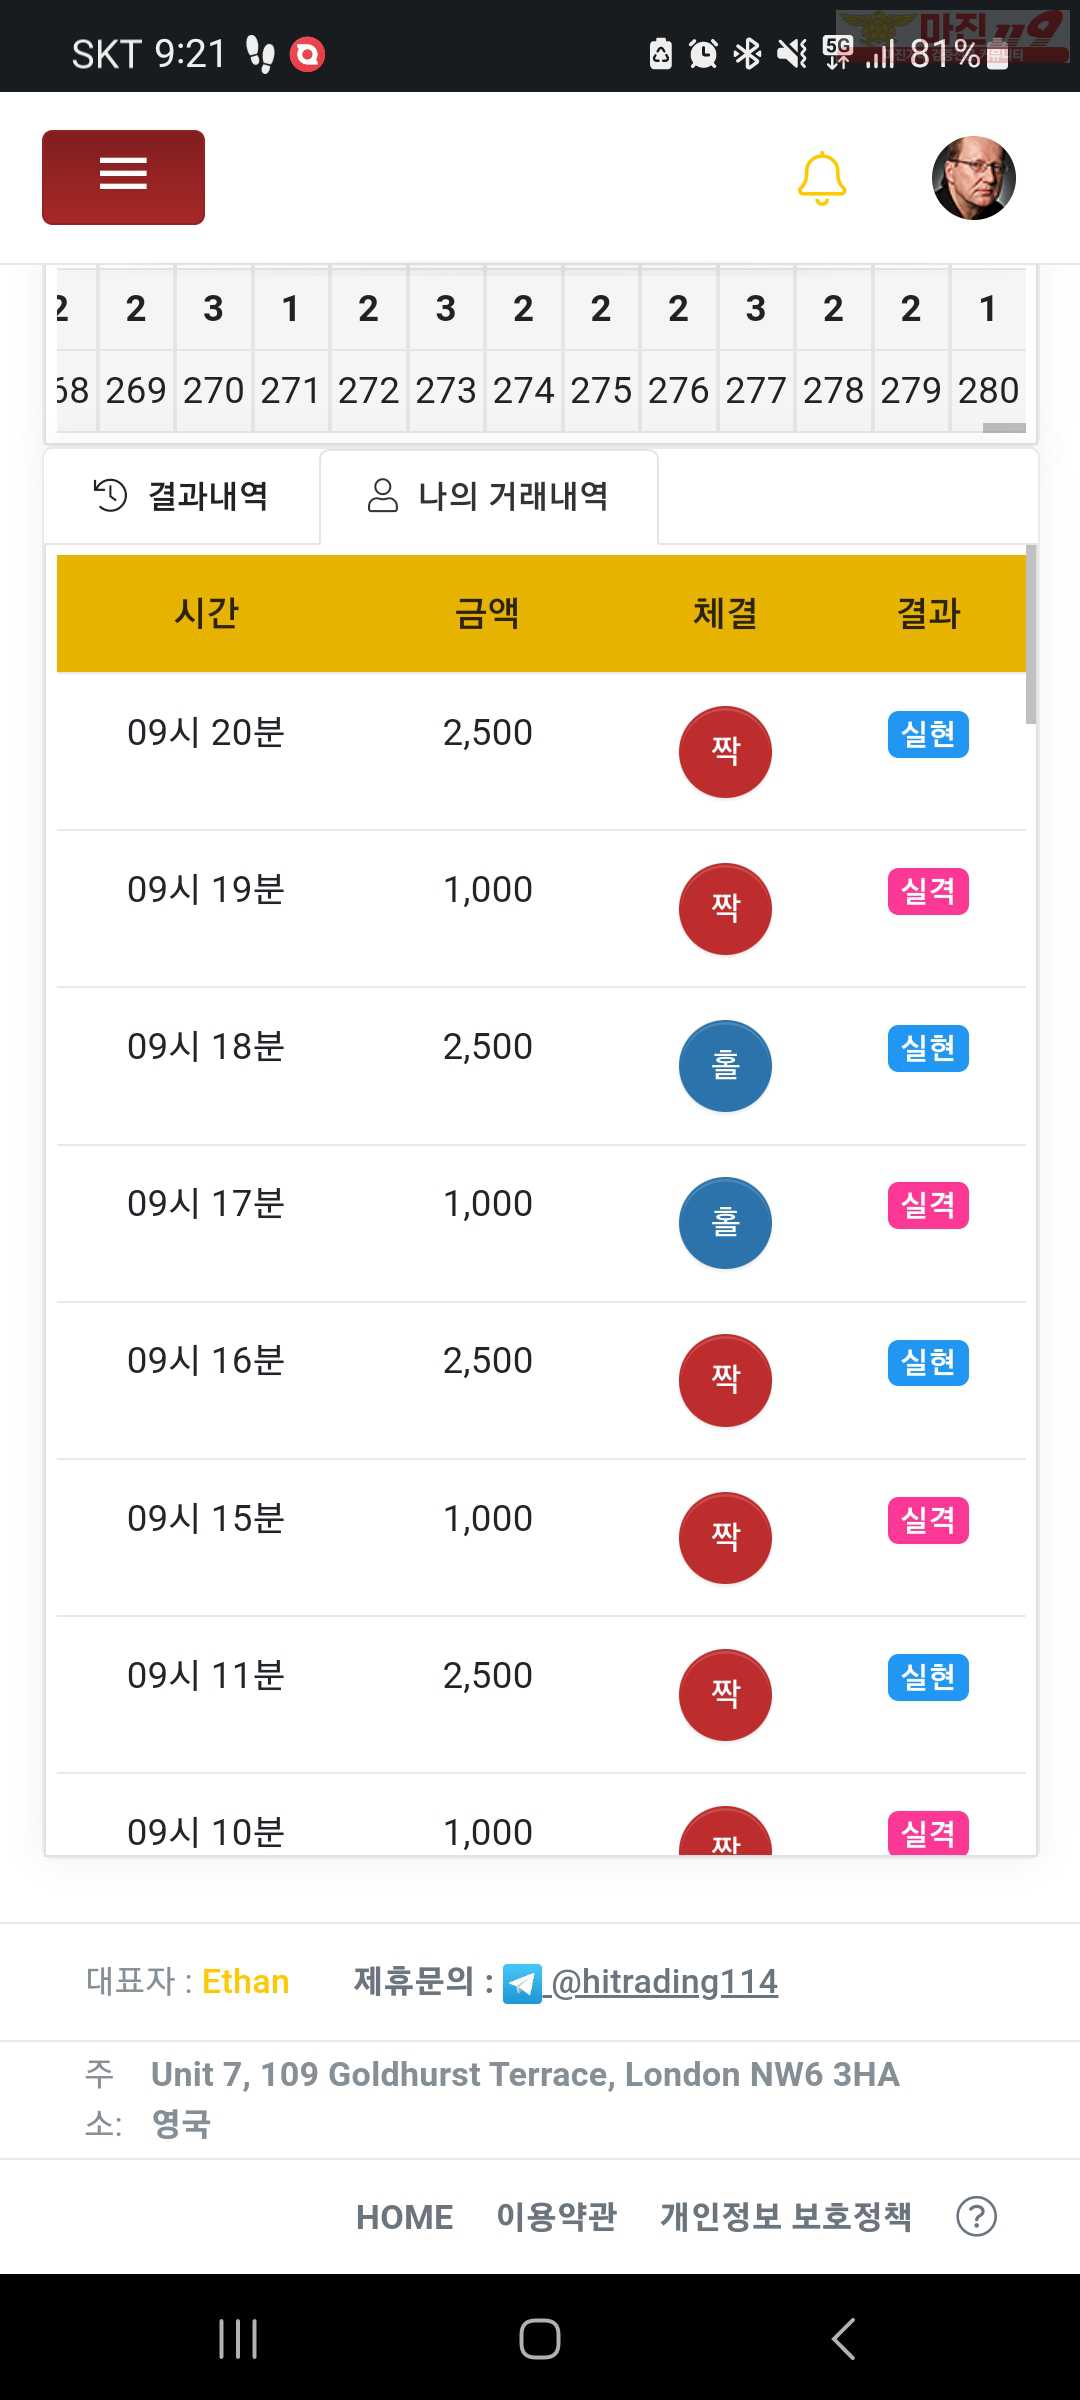Open the 이용약관 terms link
Screen dimensions: 1080x2400
click(557, 2217)
